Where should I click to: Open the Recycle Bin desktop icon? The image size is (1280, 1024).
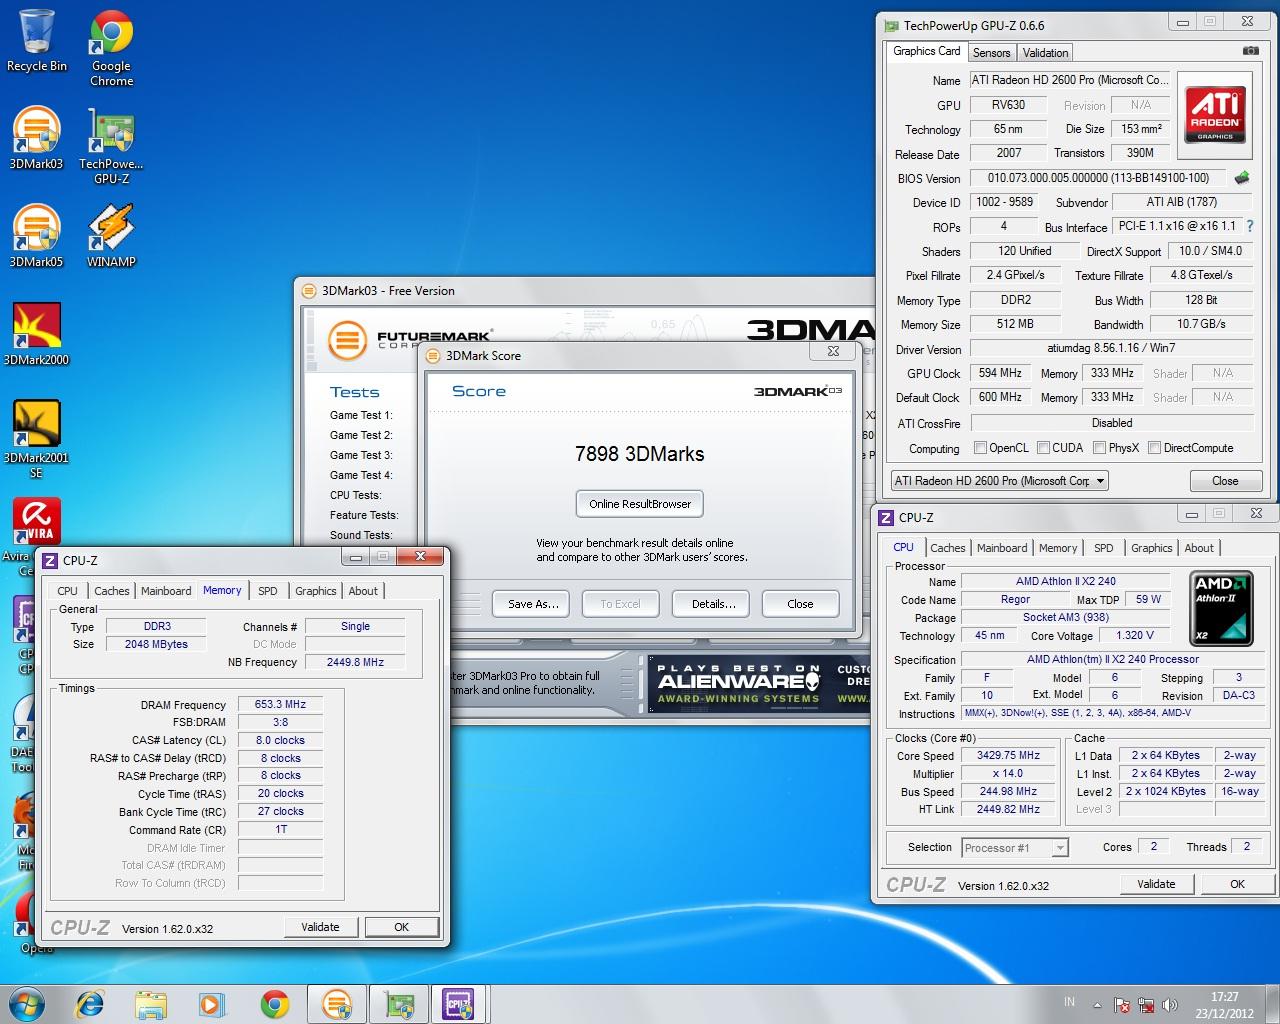tap(37, 42)
